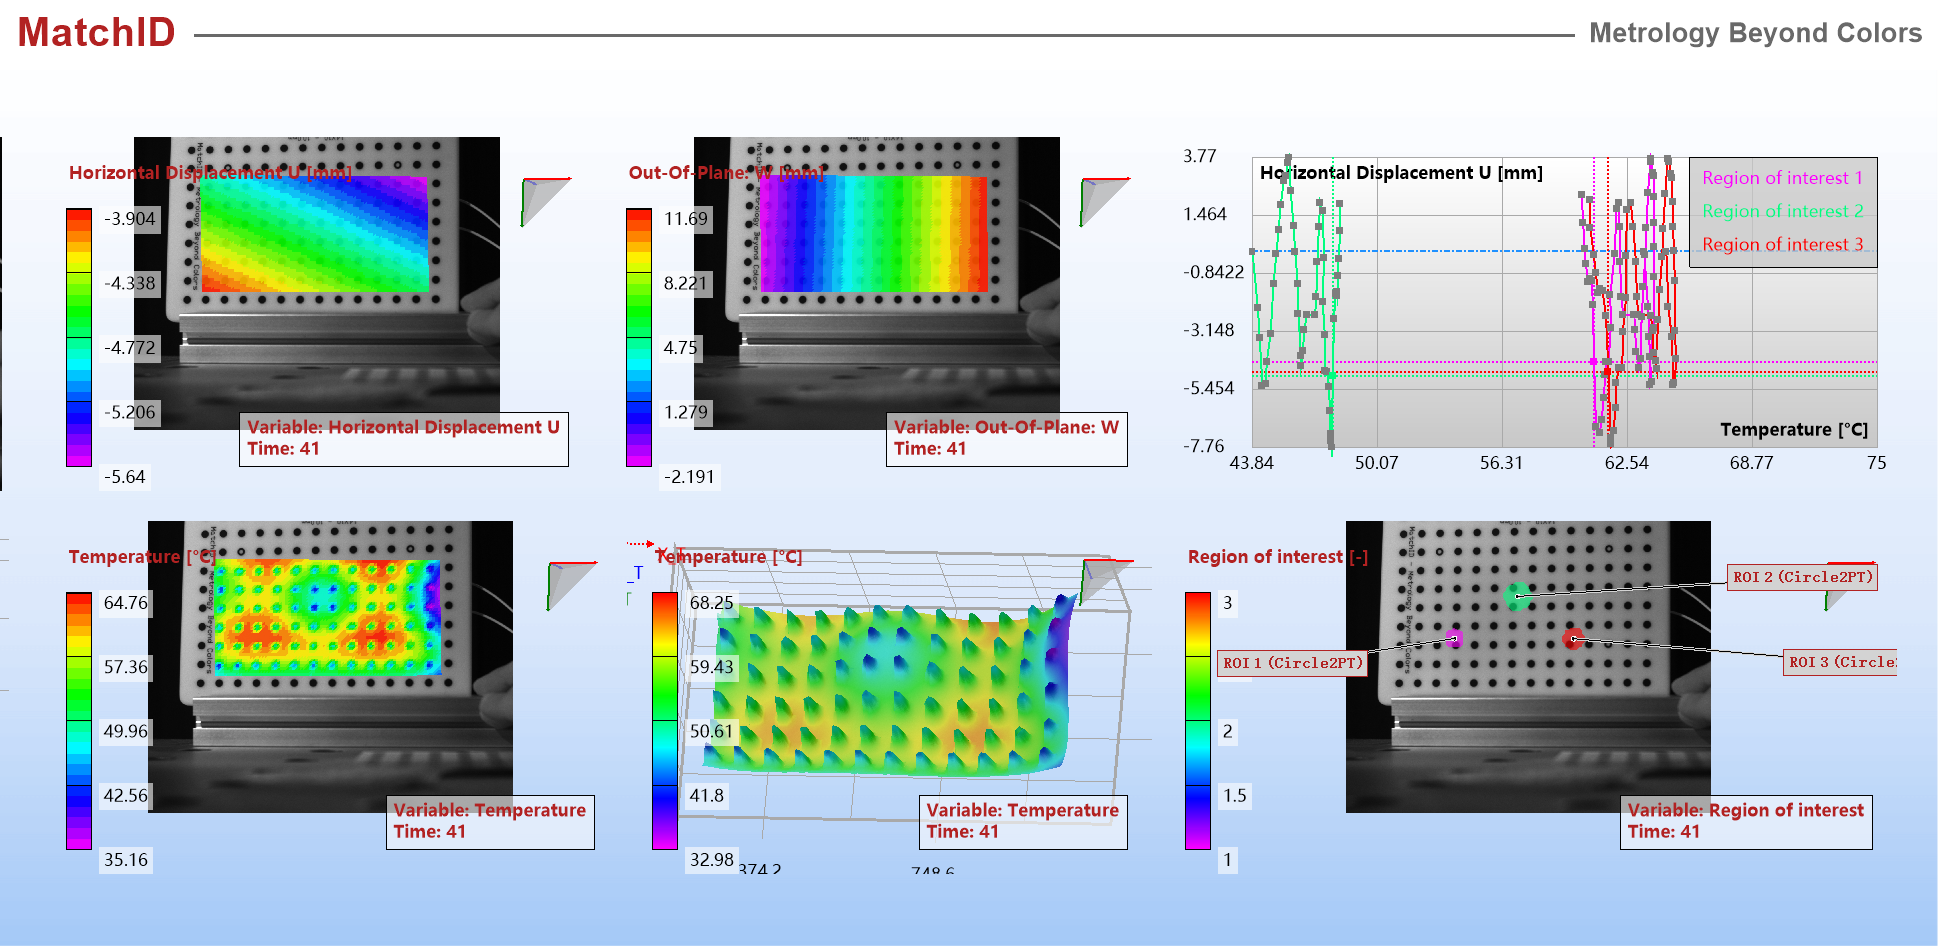Click the 'Variable: Region of interest' annotation box
The width and height of the screenshot is (1938, 946).
[1746, 822]
